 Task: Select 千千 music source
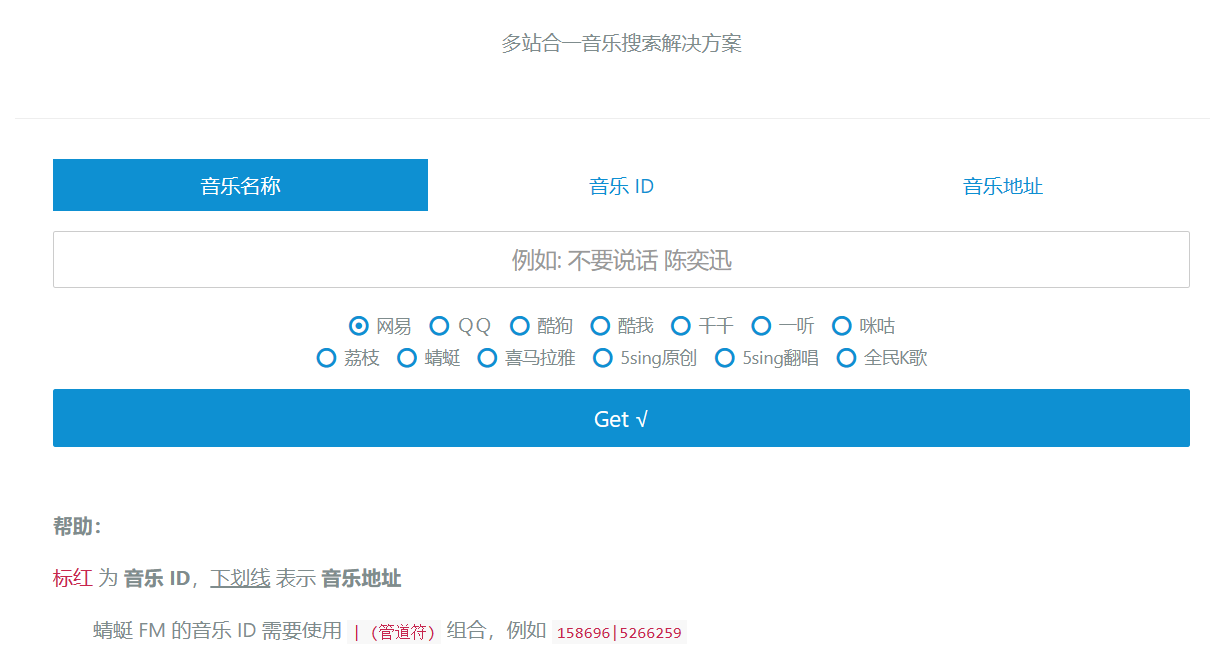(x=681, y=326)
